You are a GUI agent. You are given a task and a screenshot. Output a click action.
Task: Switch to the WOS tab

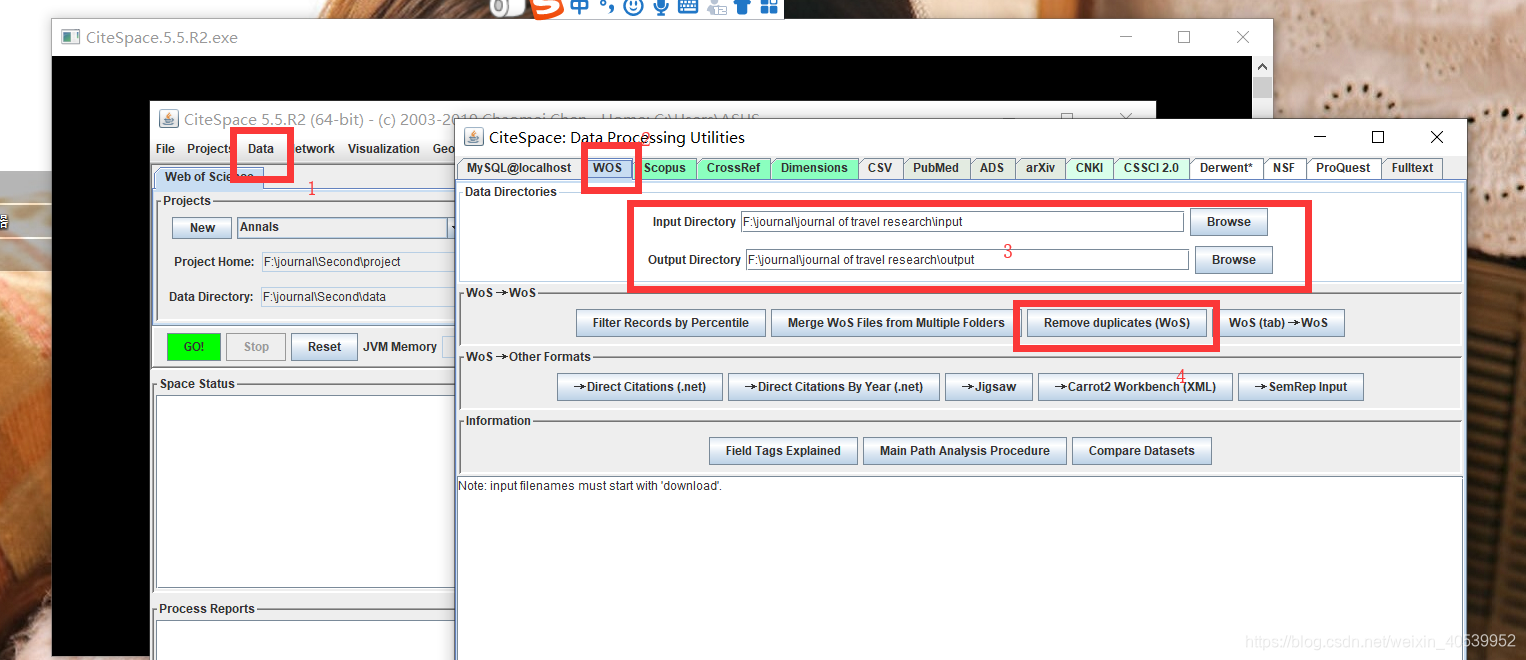(607, 168)
